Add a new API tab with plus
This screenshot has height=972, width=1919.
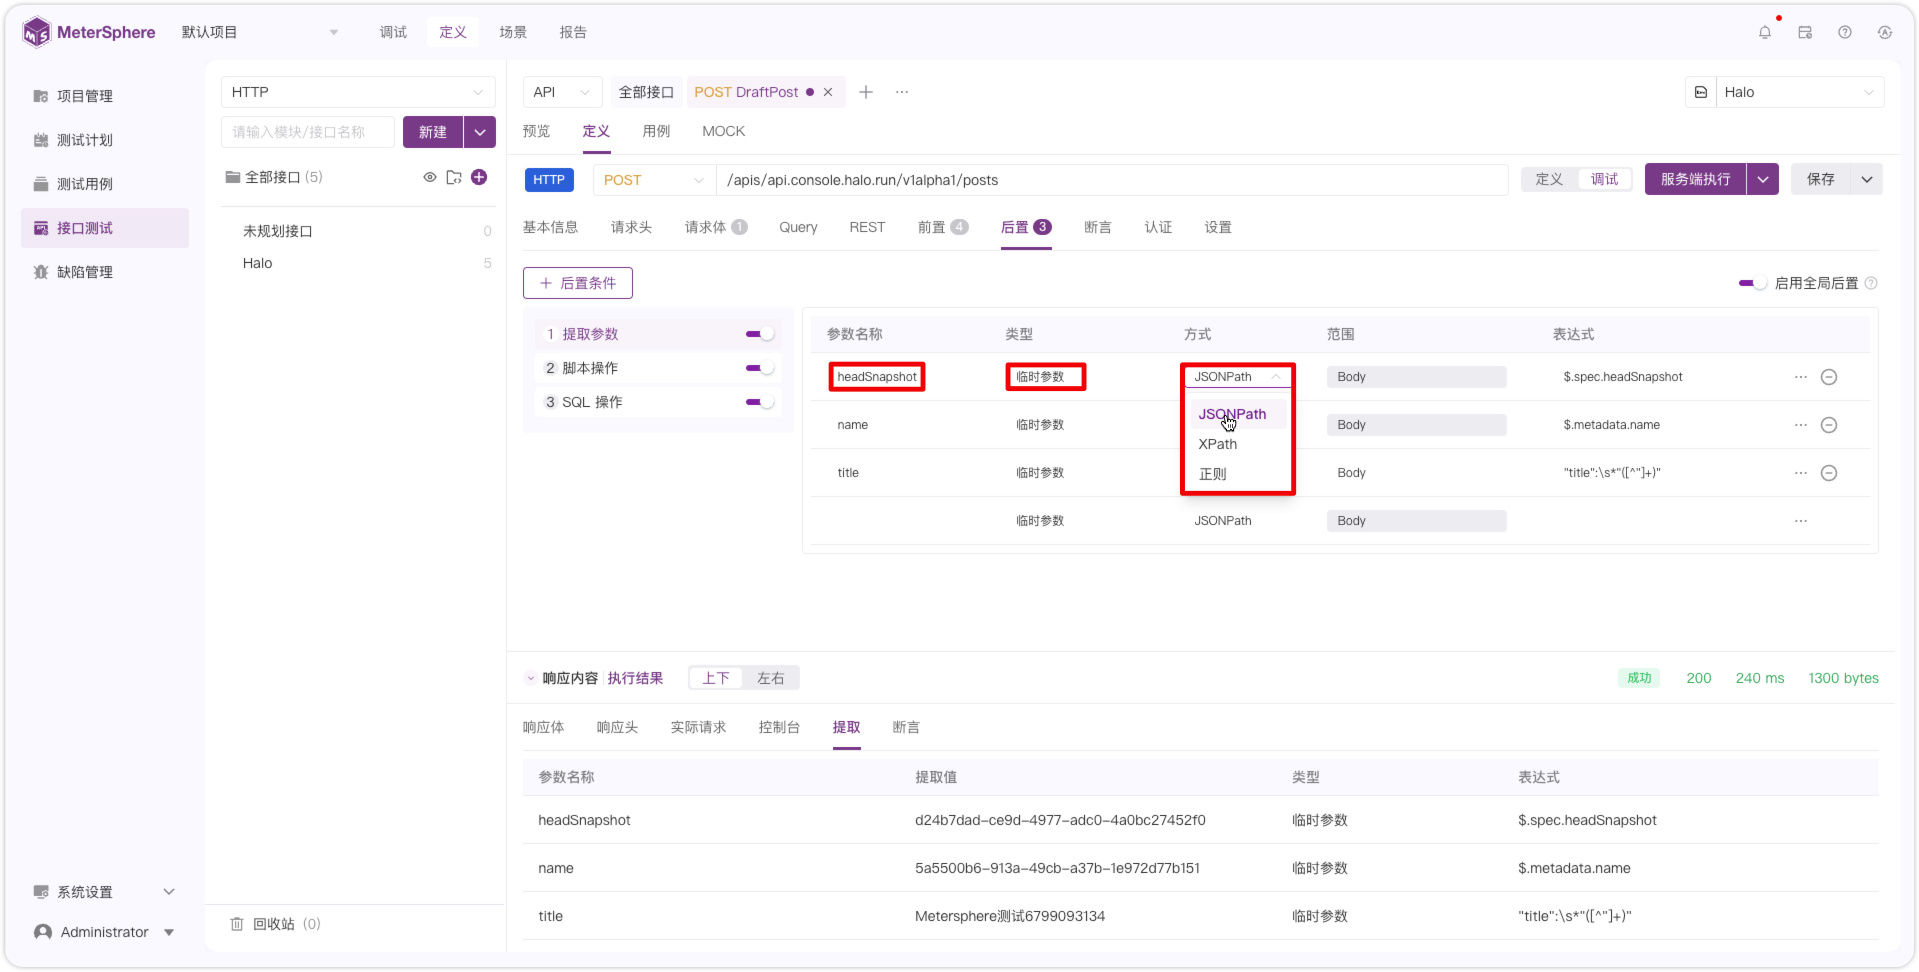(866, 92)
